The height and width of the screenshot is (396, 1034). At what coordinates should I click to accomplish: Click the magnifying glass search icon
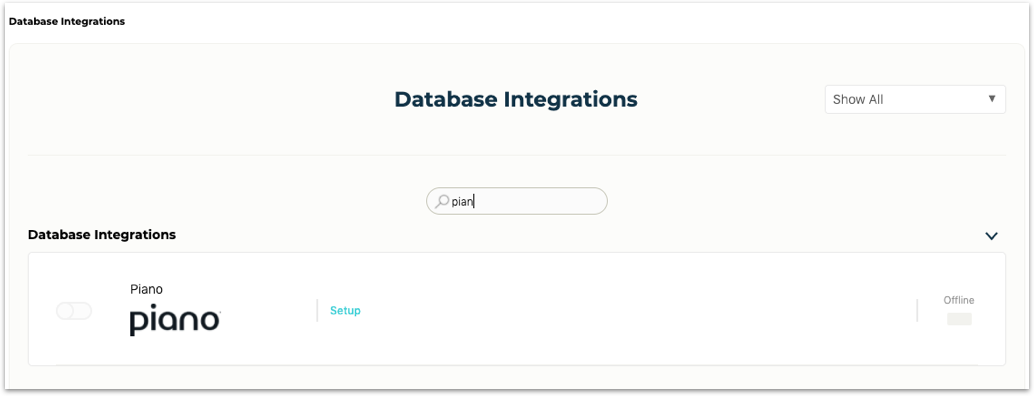click(x=442, y=201)
